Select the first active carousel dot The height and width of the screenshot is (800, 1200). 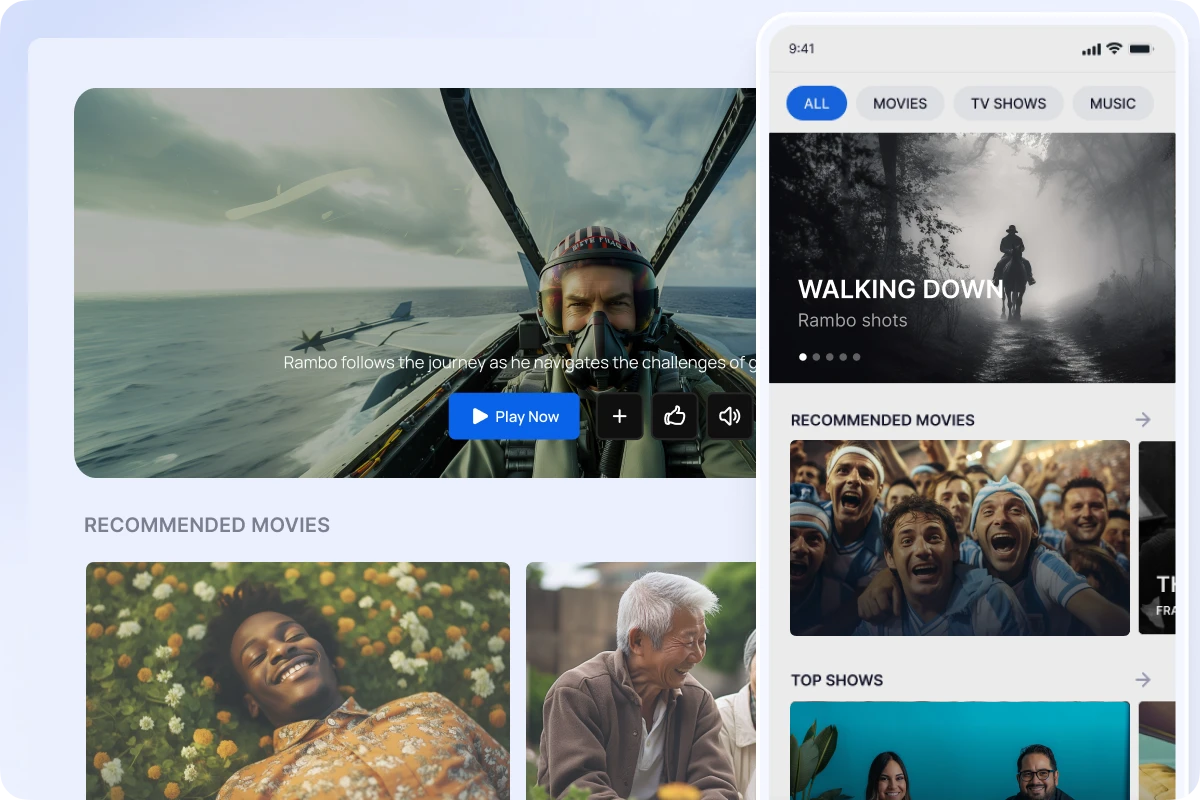[803, 357]
